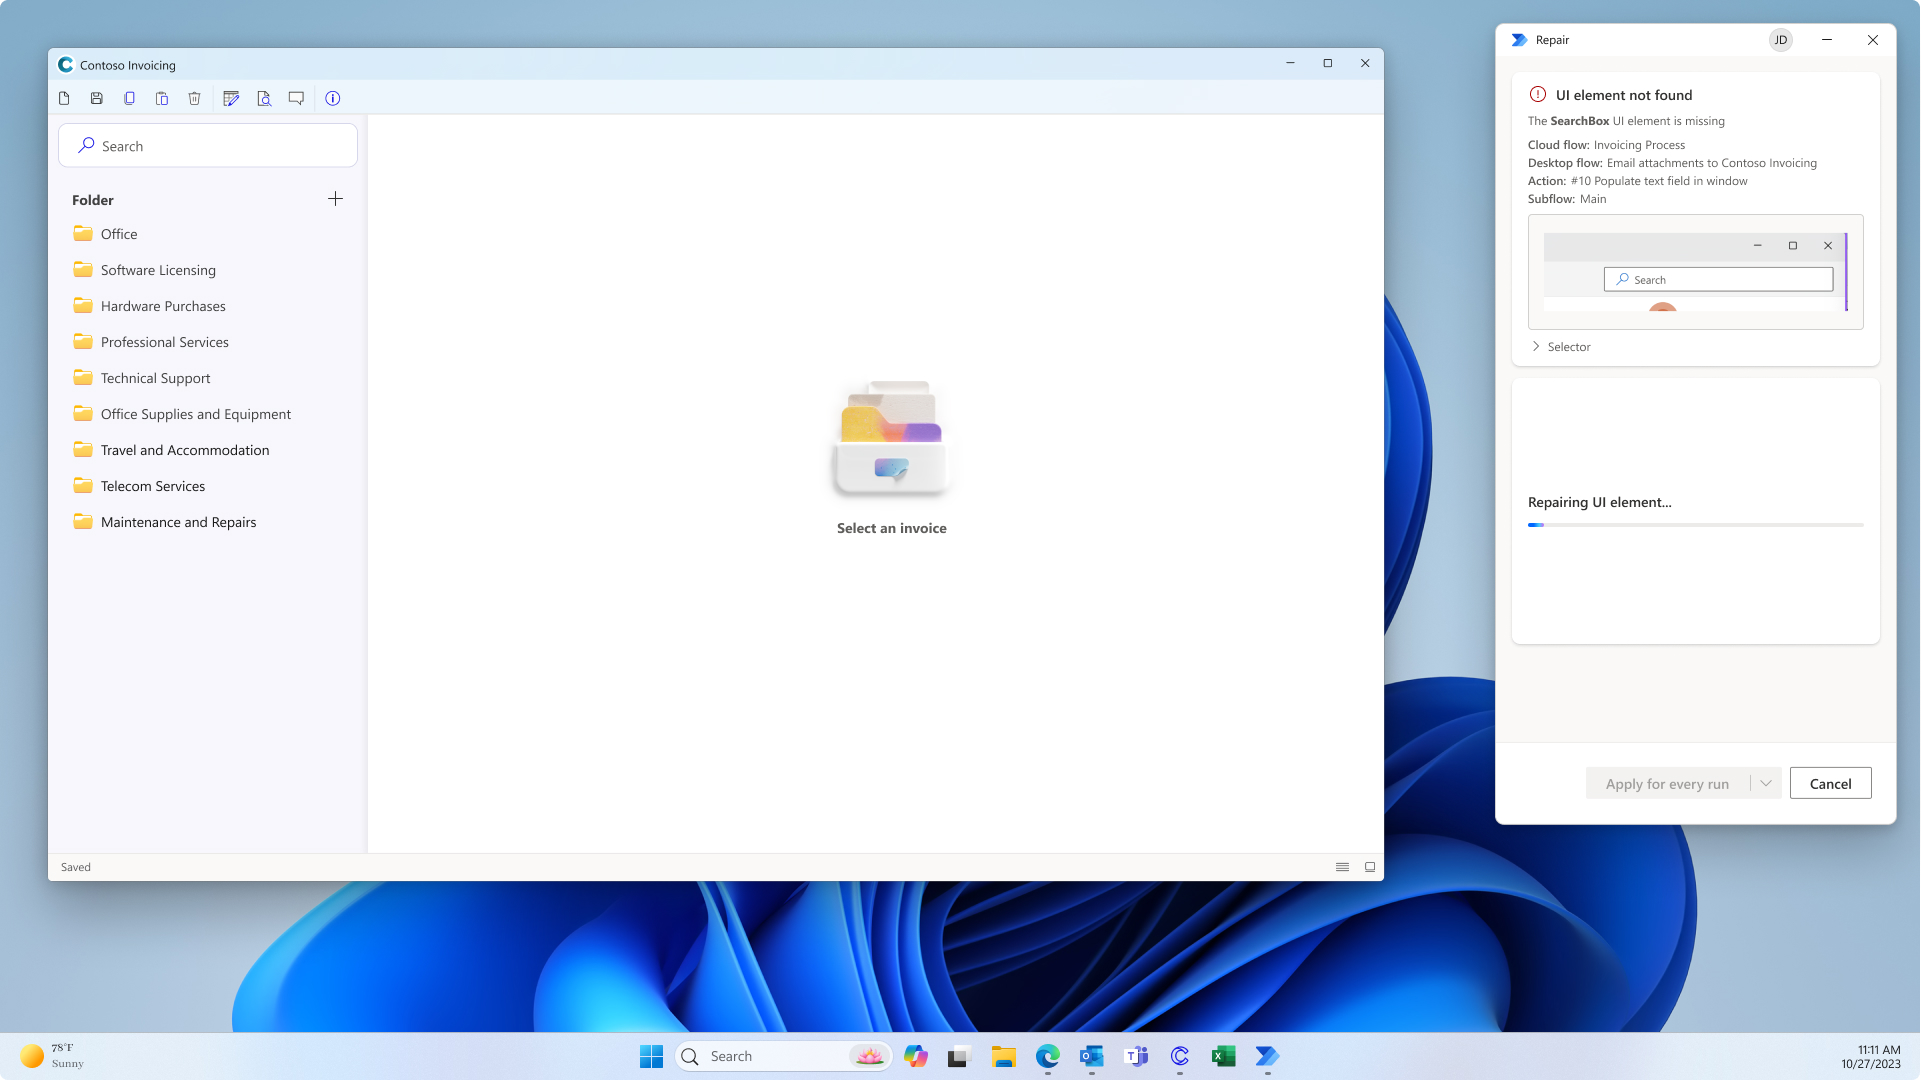Open the Travel and Accommodation folder
This screenshot has height=1081, width=1921.
[x=208, y=450]
